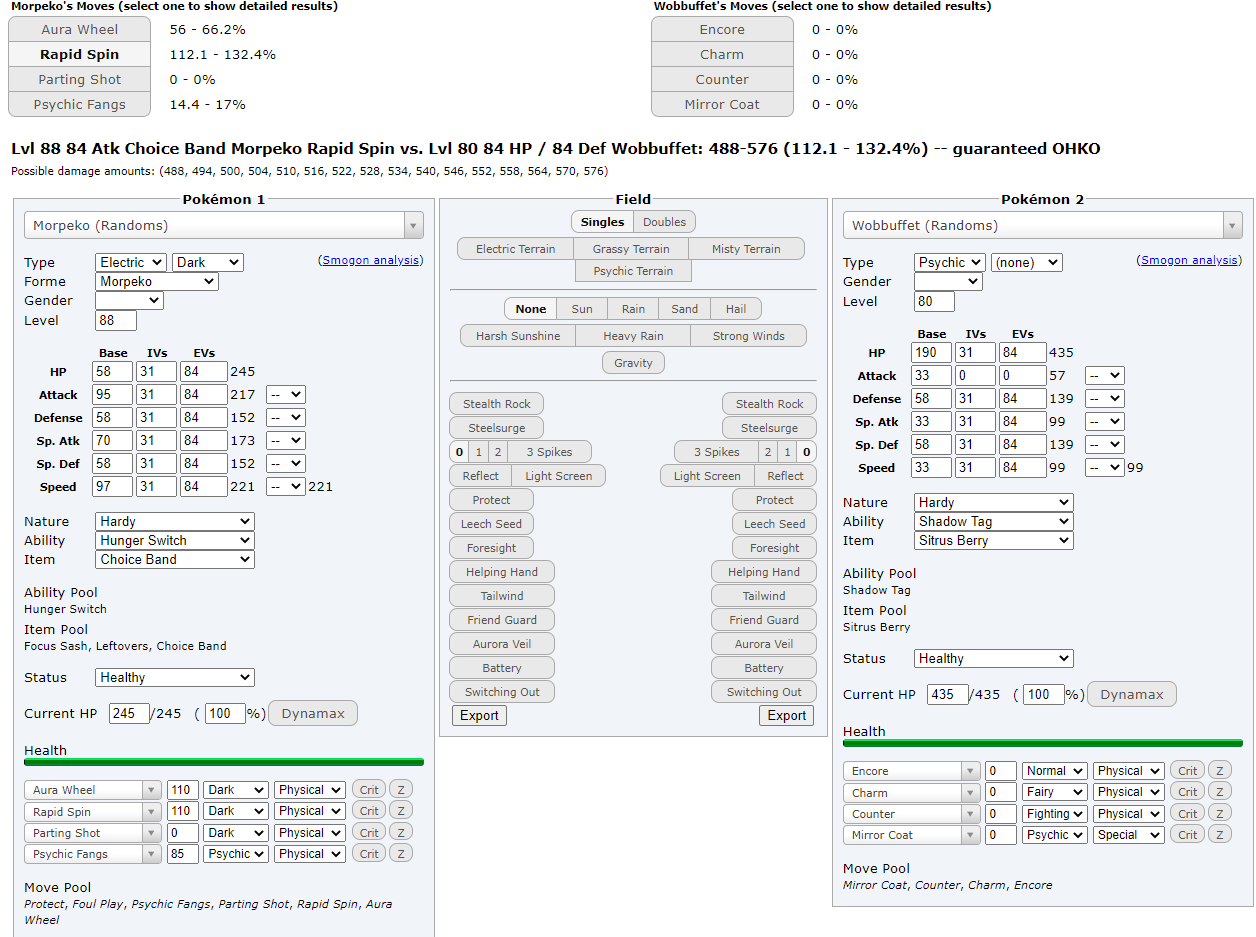The height and width of the screenshot is (937, 1256).
Task: Toggle Crit for Psychic Fangs
Action: click(369, 854)
